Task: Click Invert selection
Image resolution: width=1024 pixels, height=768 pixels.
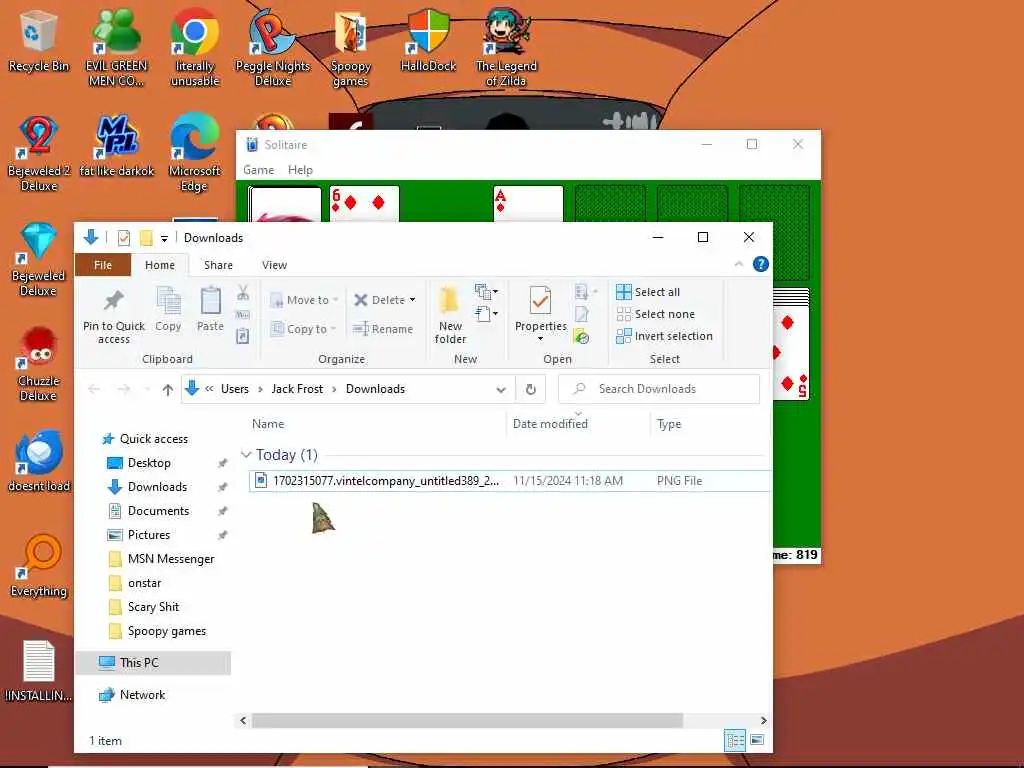Action: (664, 336)
